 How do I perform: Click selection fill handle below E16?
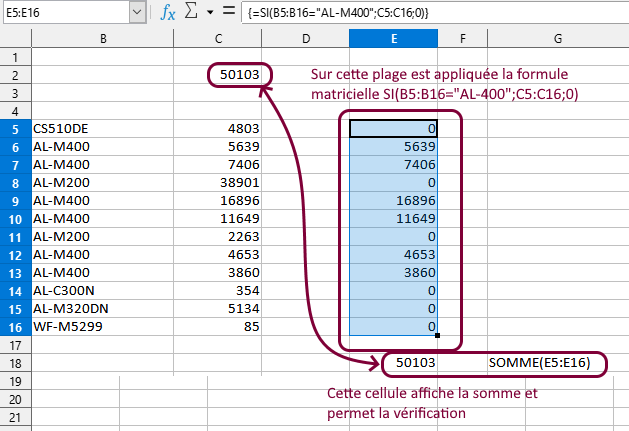tap(437, 335)
